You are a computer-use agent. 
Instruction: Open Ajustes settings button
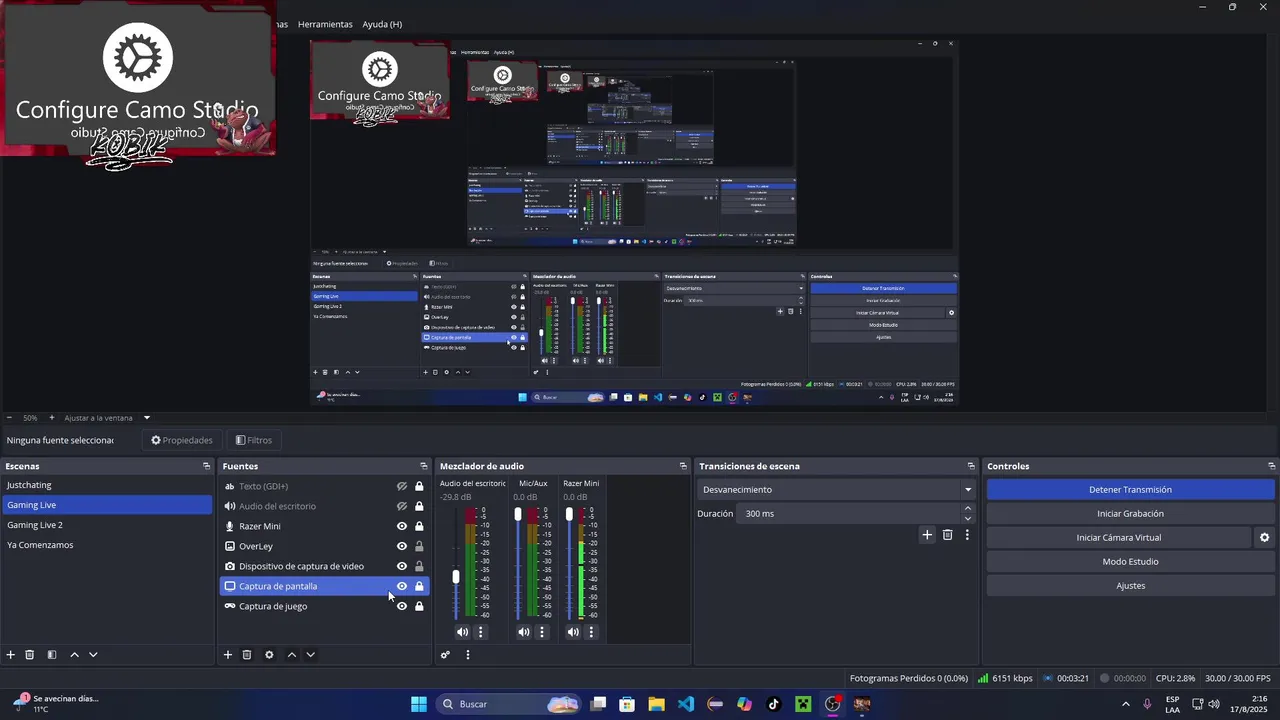tap(1130, 586)
